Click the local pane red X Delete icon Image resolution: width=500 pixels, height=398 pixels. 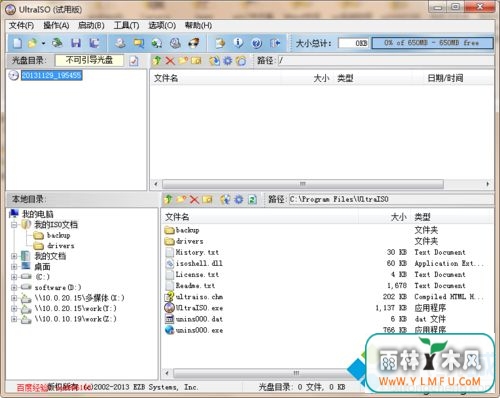(x=194, y=200)
